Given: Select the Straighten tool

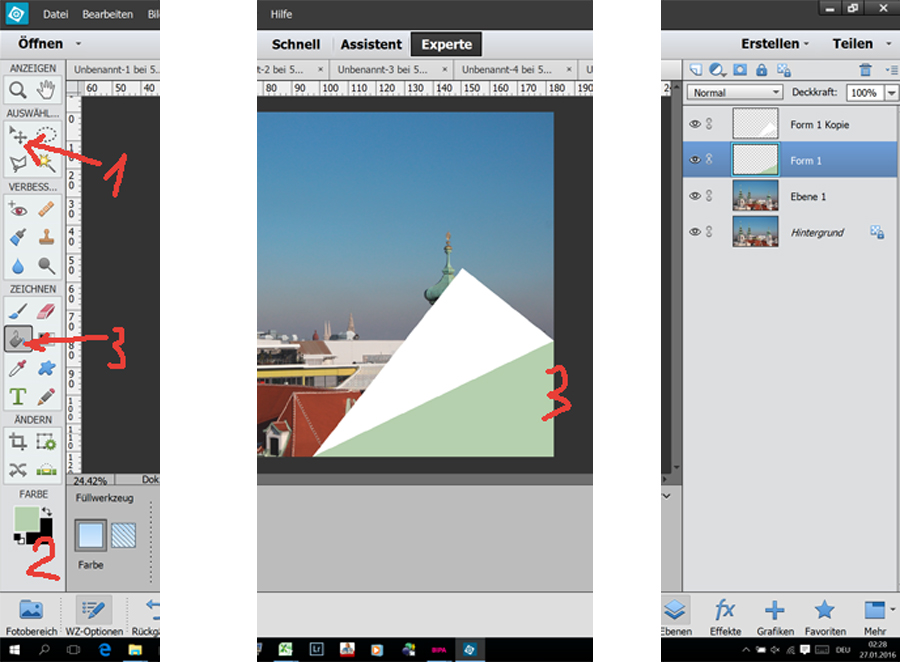Looking at the screenshot, I should pos(46,470).
